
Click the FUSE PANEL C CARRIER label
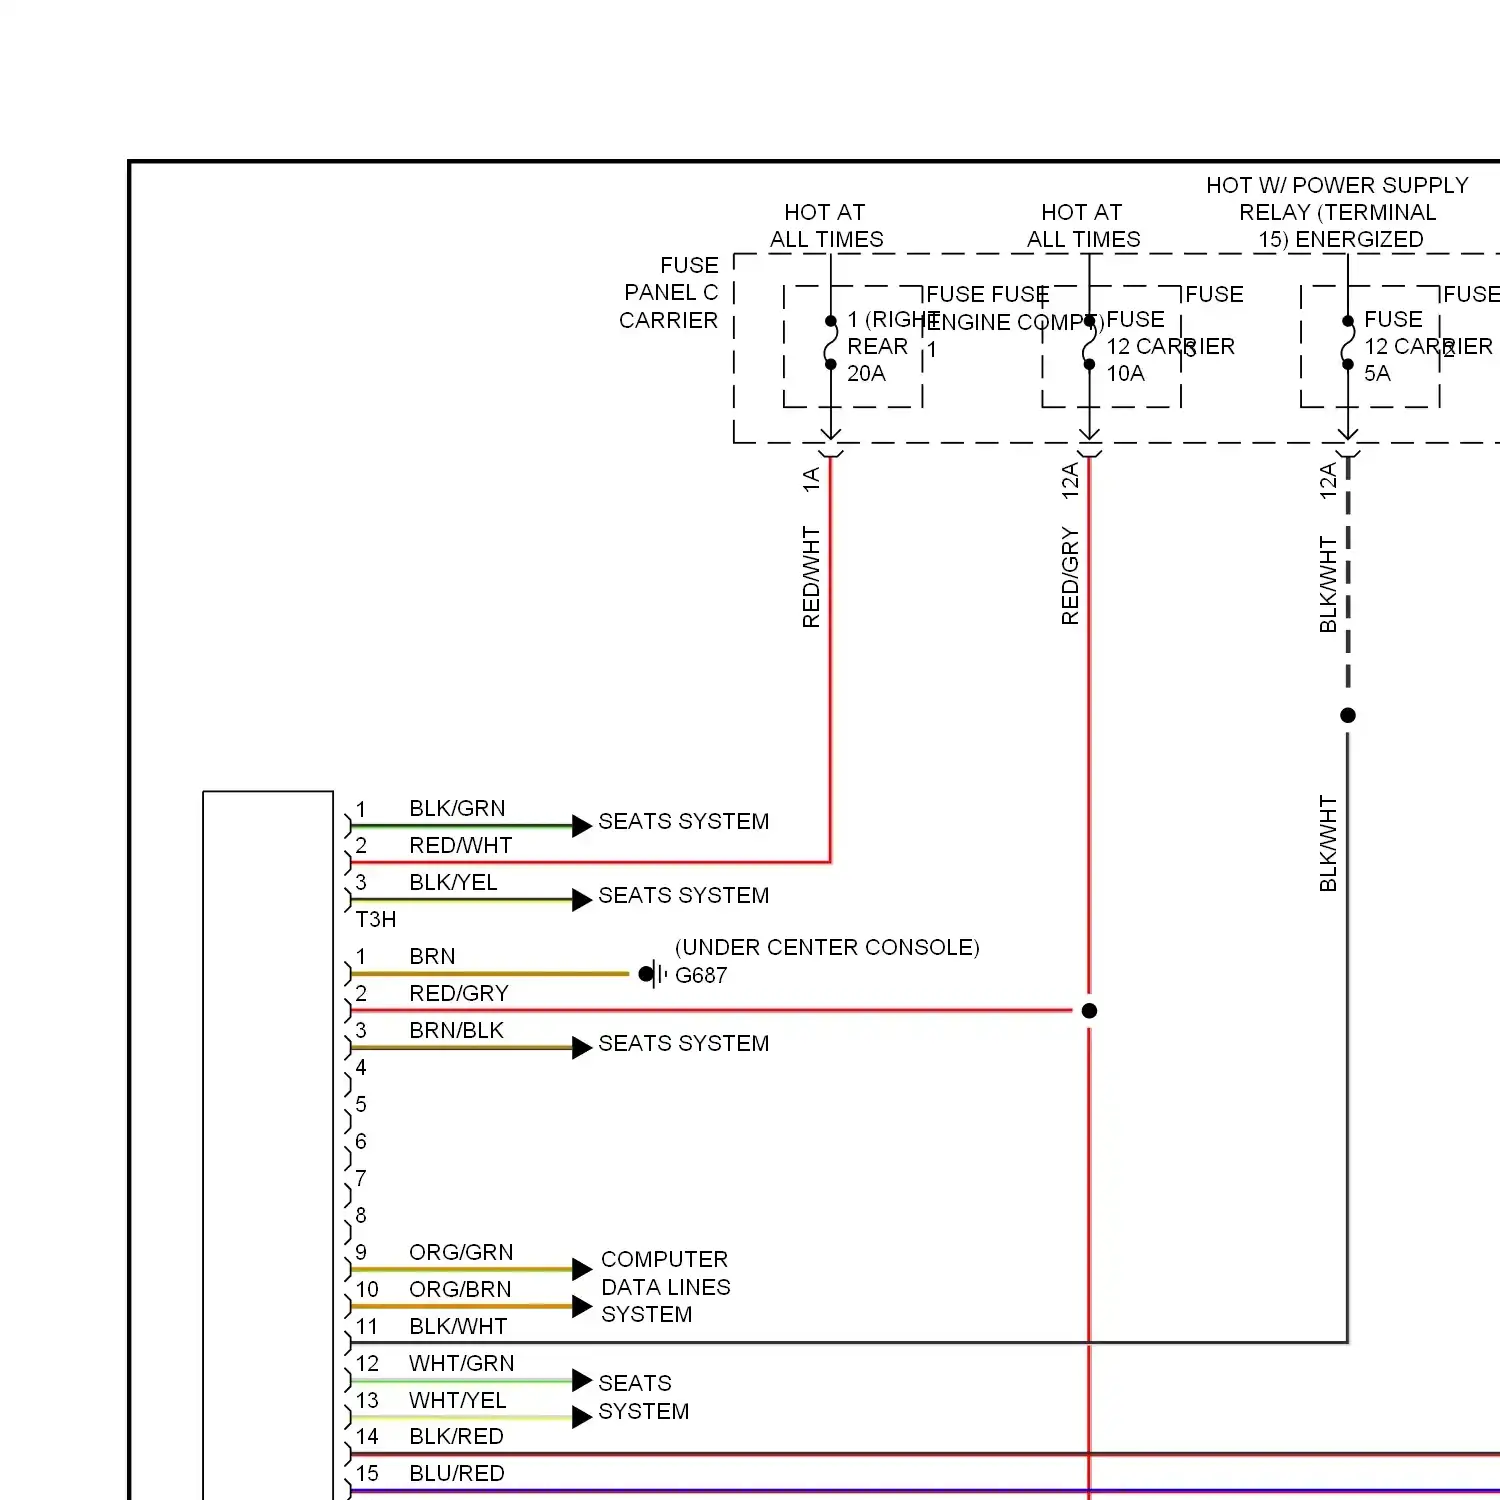(x=669, y=293)
